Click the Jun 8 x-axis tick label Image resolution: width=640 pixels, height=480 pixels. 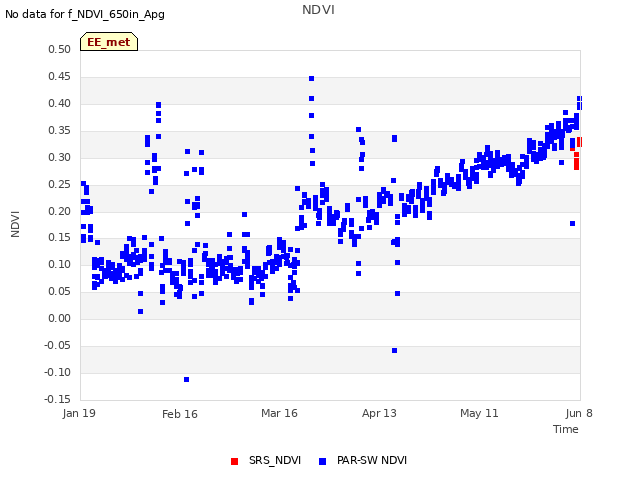579,413
